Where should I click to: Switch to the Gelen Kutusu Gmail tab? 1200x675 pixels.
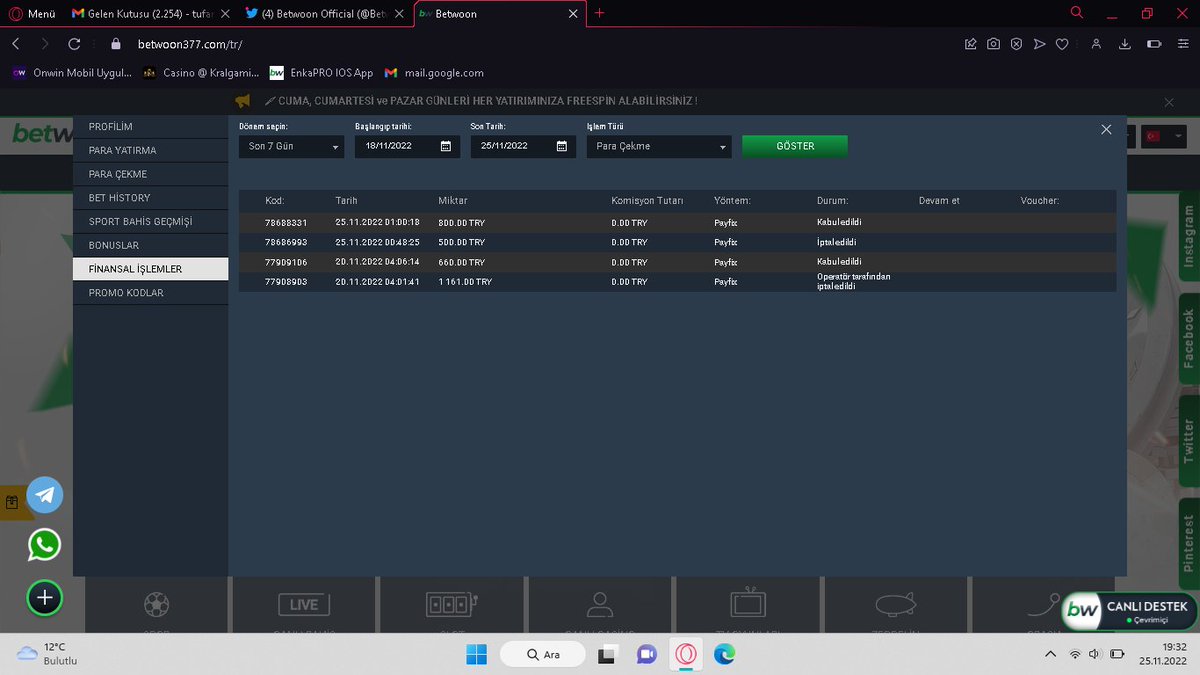point(150,14)
